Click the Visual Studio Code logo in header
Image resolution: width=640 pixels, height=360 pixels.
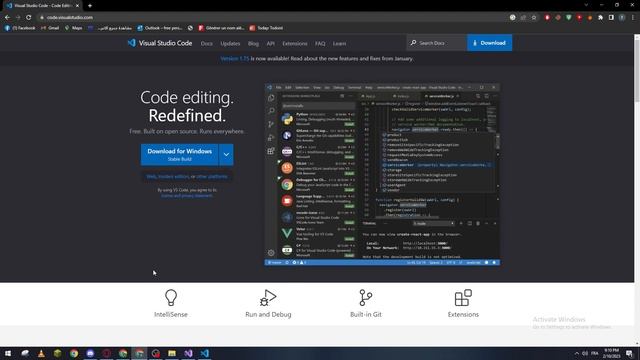click(160, 43)
